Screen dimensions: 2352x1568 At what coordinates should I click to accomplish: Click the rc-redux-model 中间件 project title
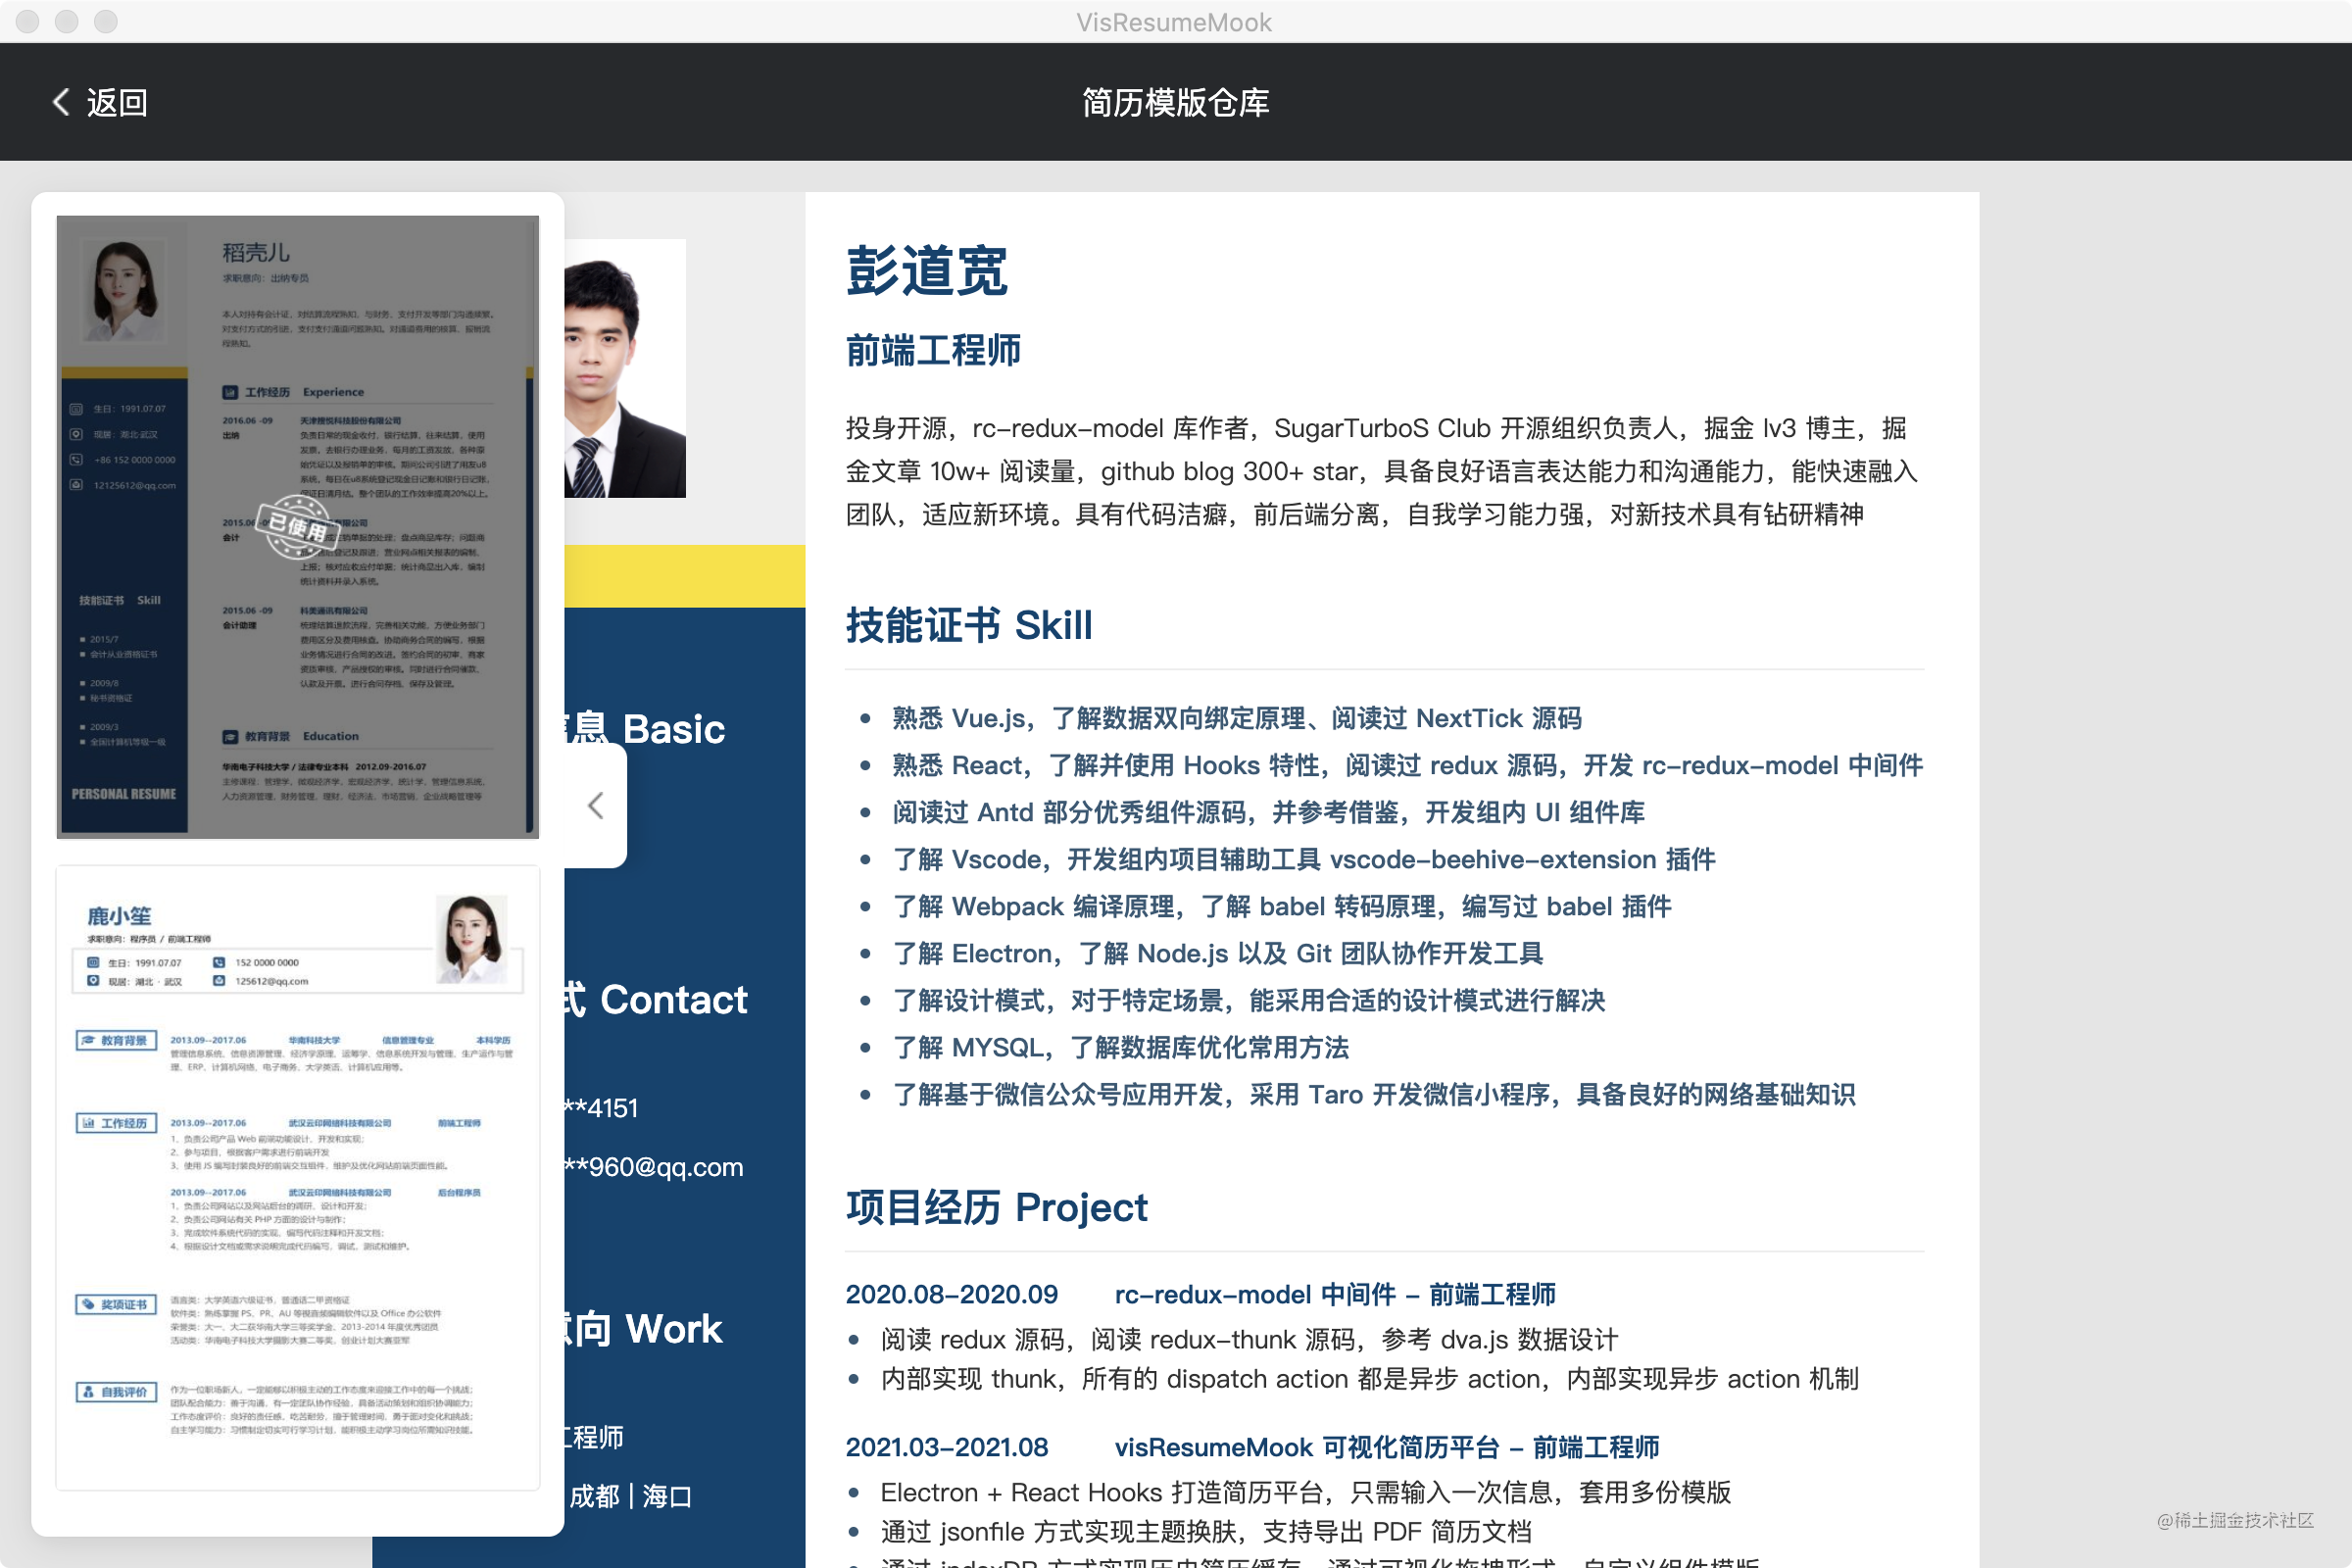tap(1334, 1294)
